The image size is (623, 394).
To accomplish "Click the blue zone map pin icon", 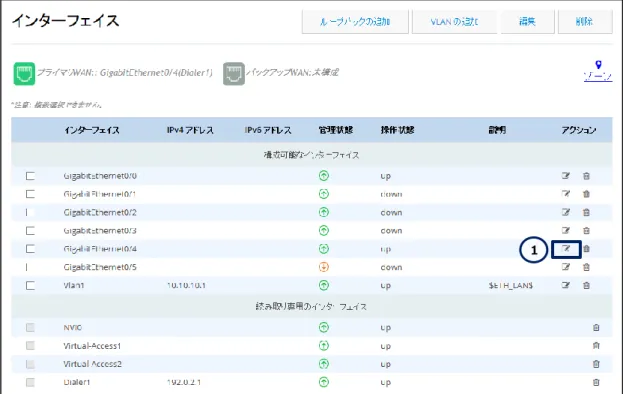I will (x=598, y=65).
